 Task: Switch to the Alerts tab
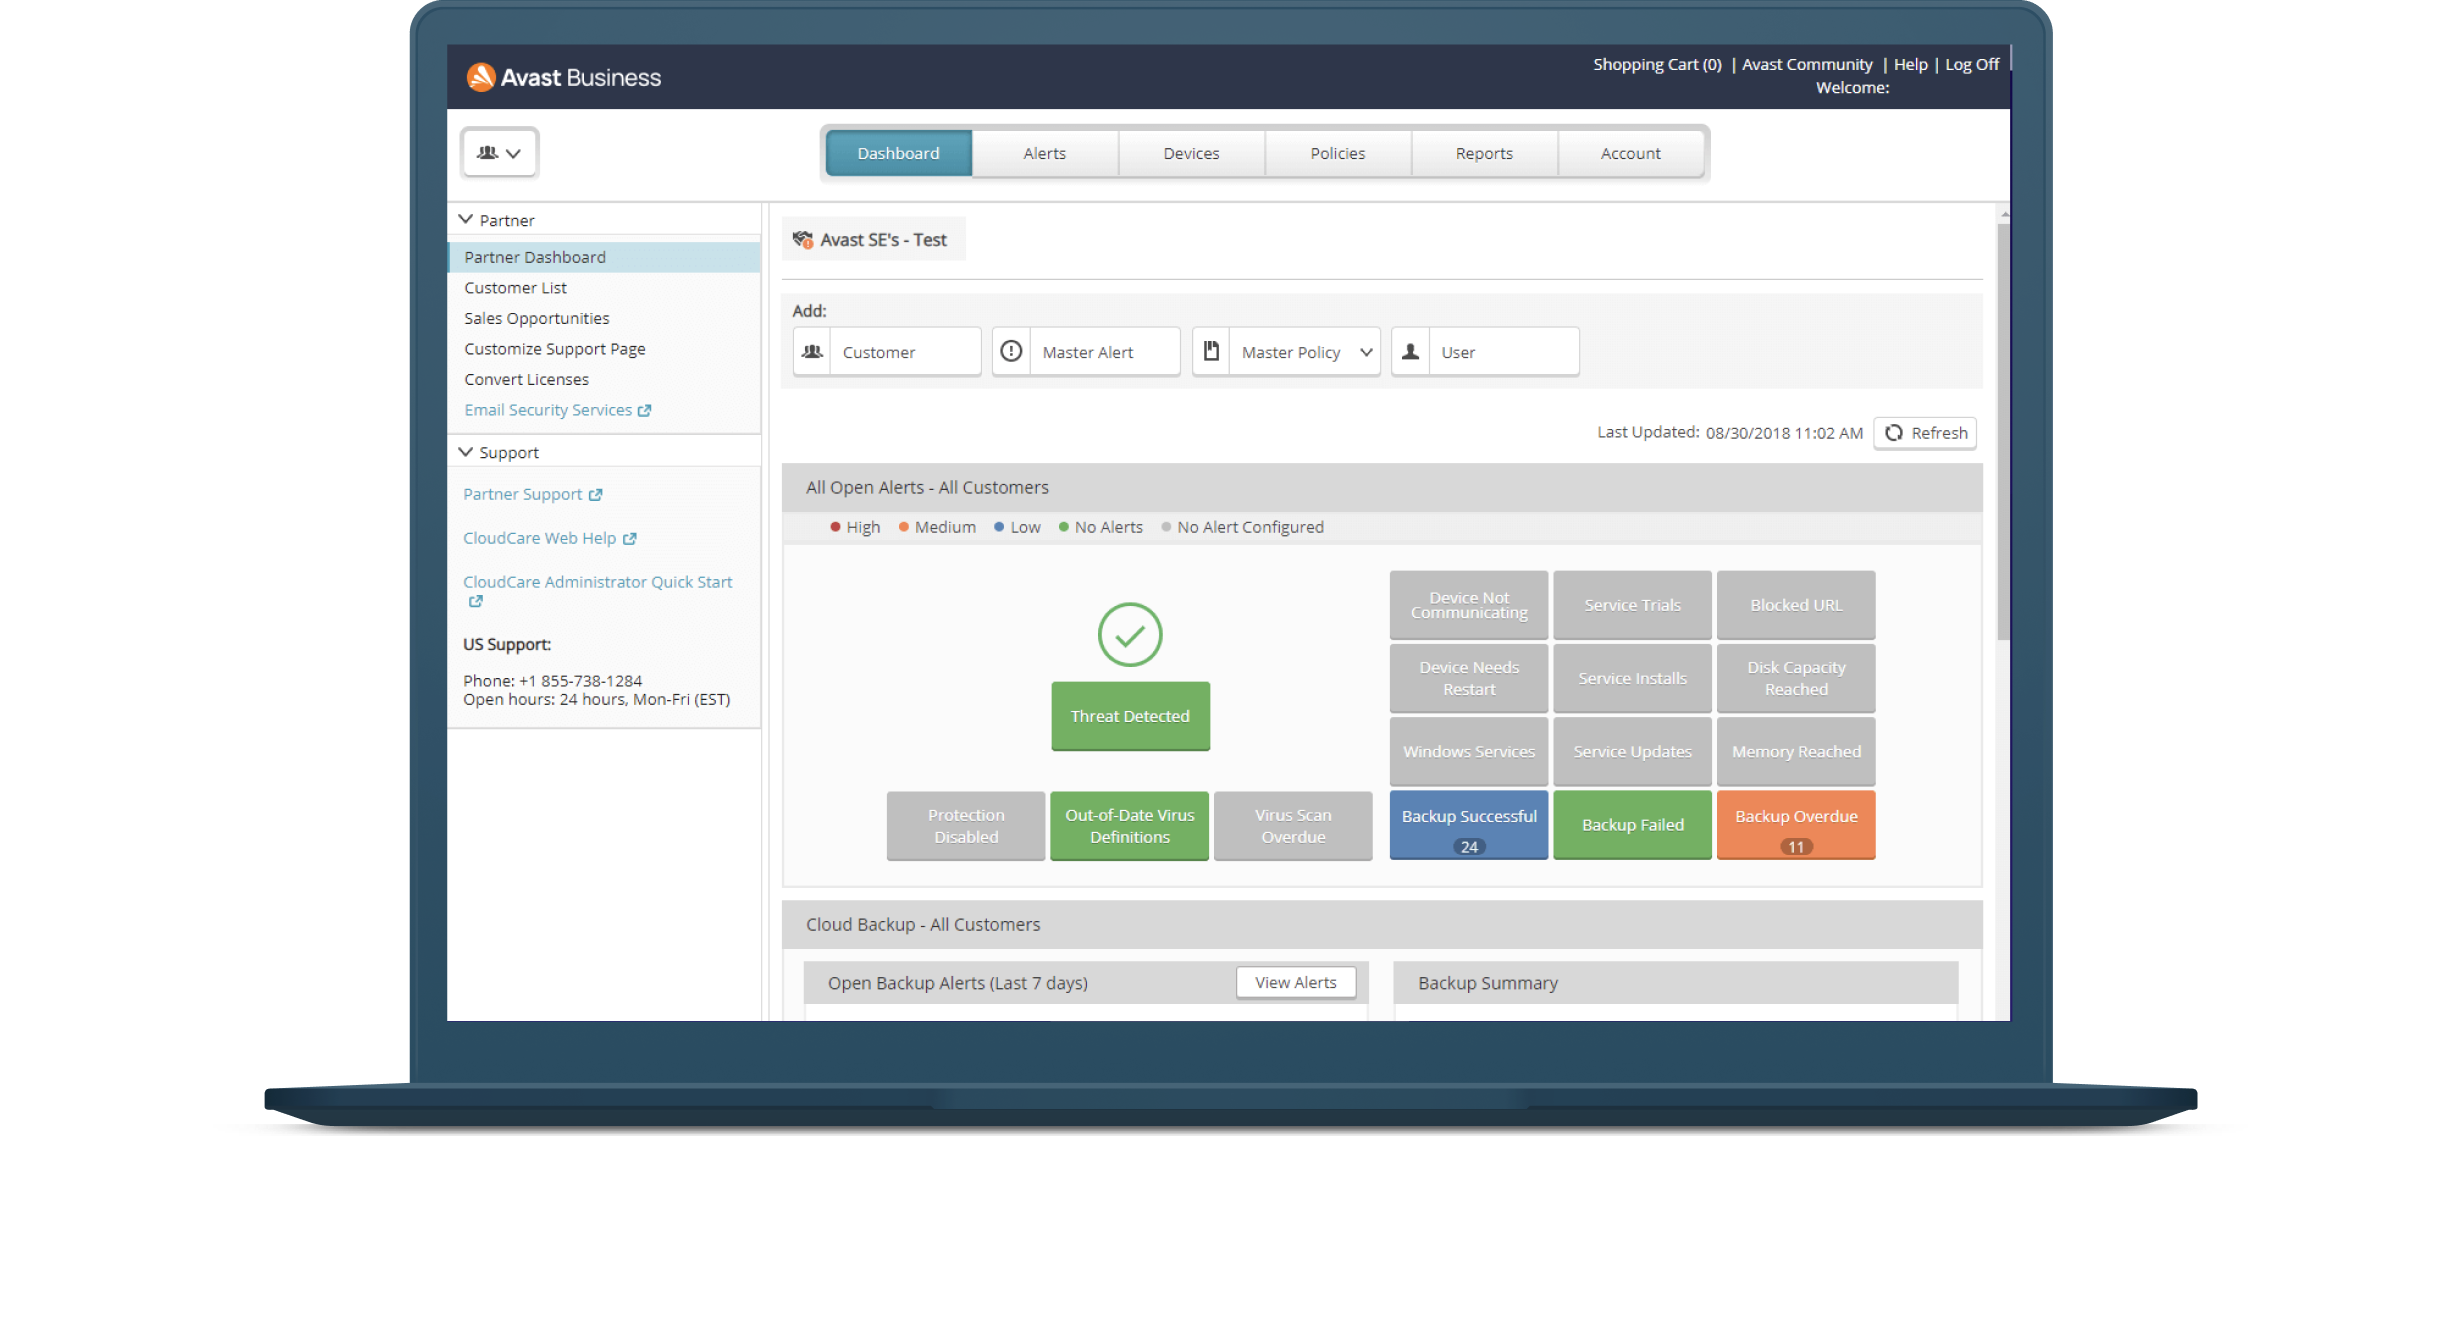pyautogui.click(x=1044, y=153)
